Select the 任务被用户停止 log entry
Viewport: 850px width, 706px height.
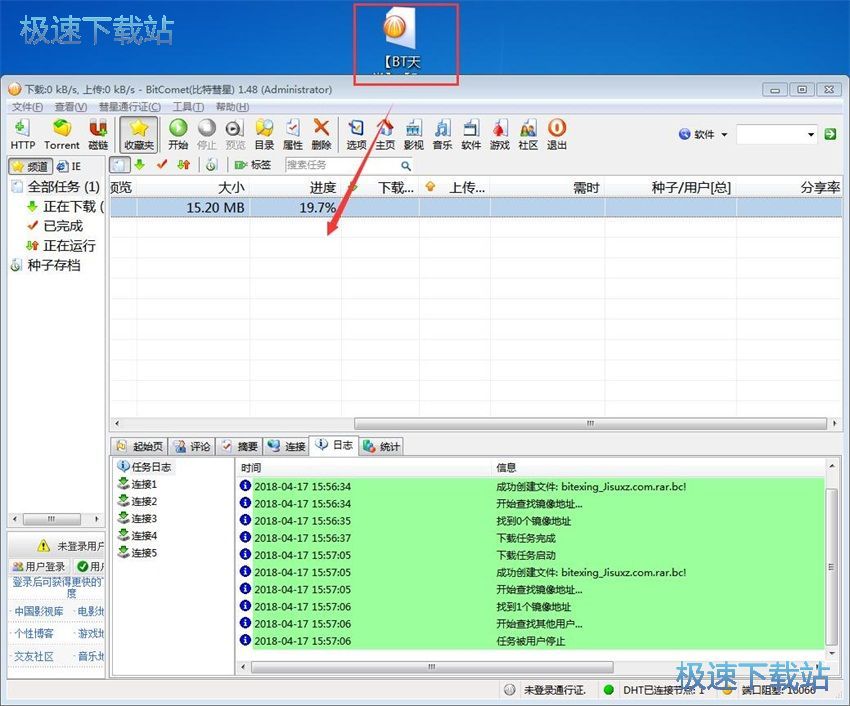click(531, 641)
